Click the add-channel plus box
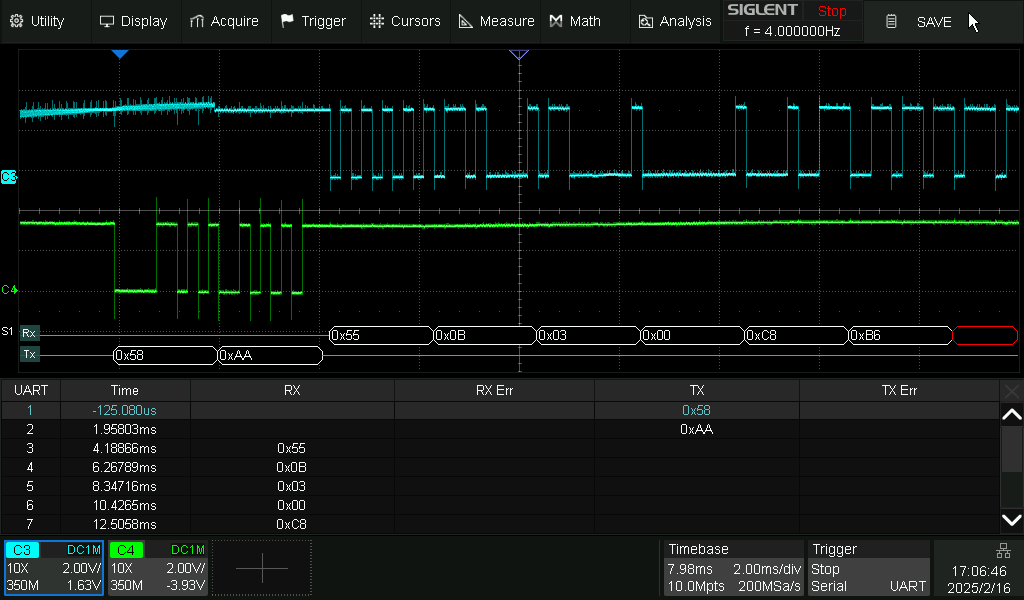 [261, 568]
